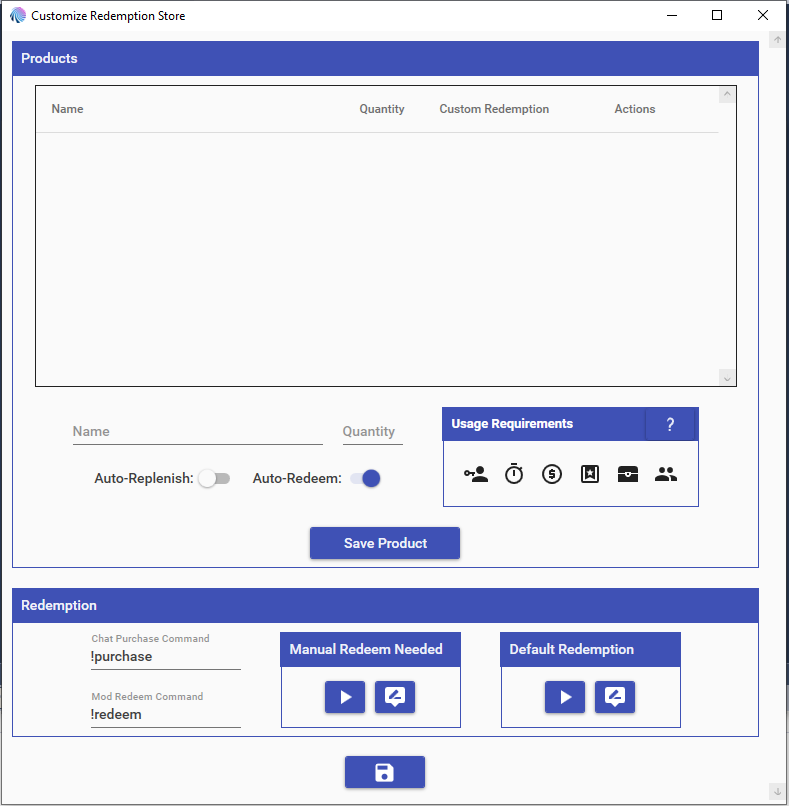Test play the Manual Redeem Needed command
Screen dimensions: 789x806
tap(345, 697)
